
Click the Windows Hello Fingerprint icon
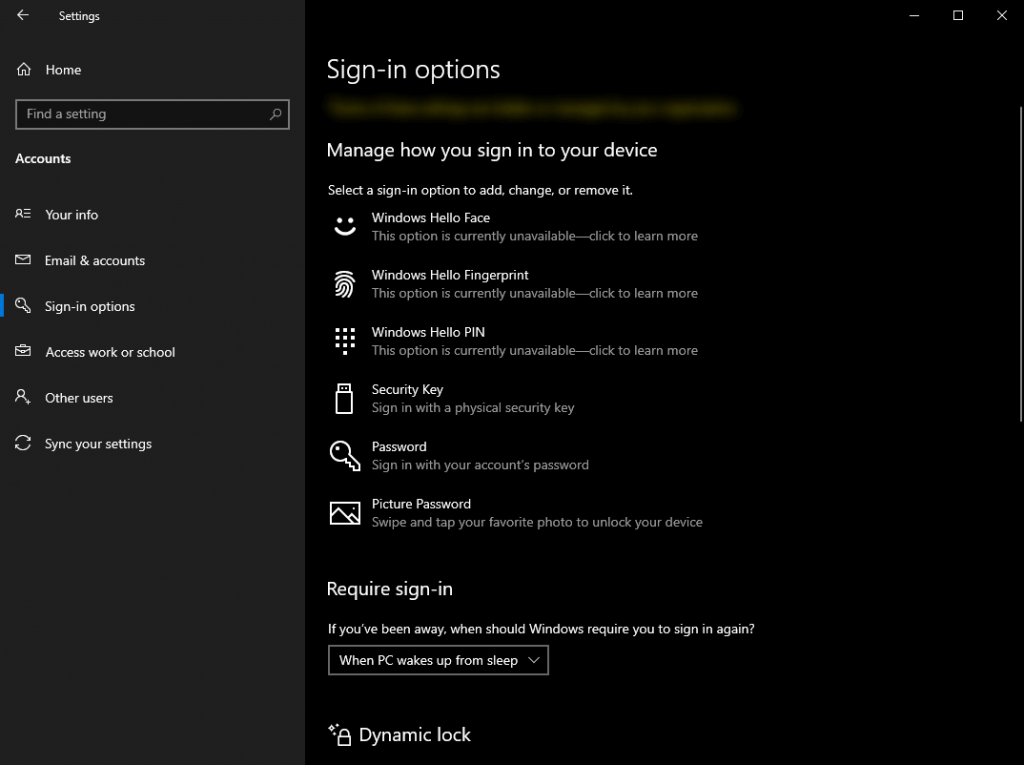(x=345, y=284)
